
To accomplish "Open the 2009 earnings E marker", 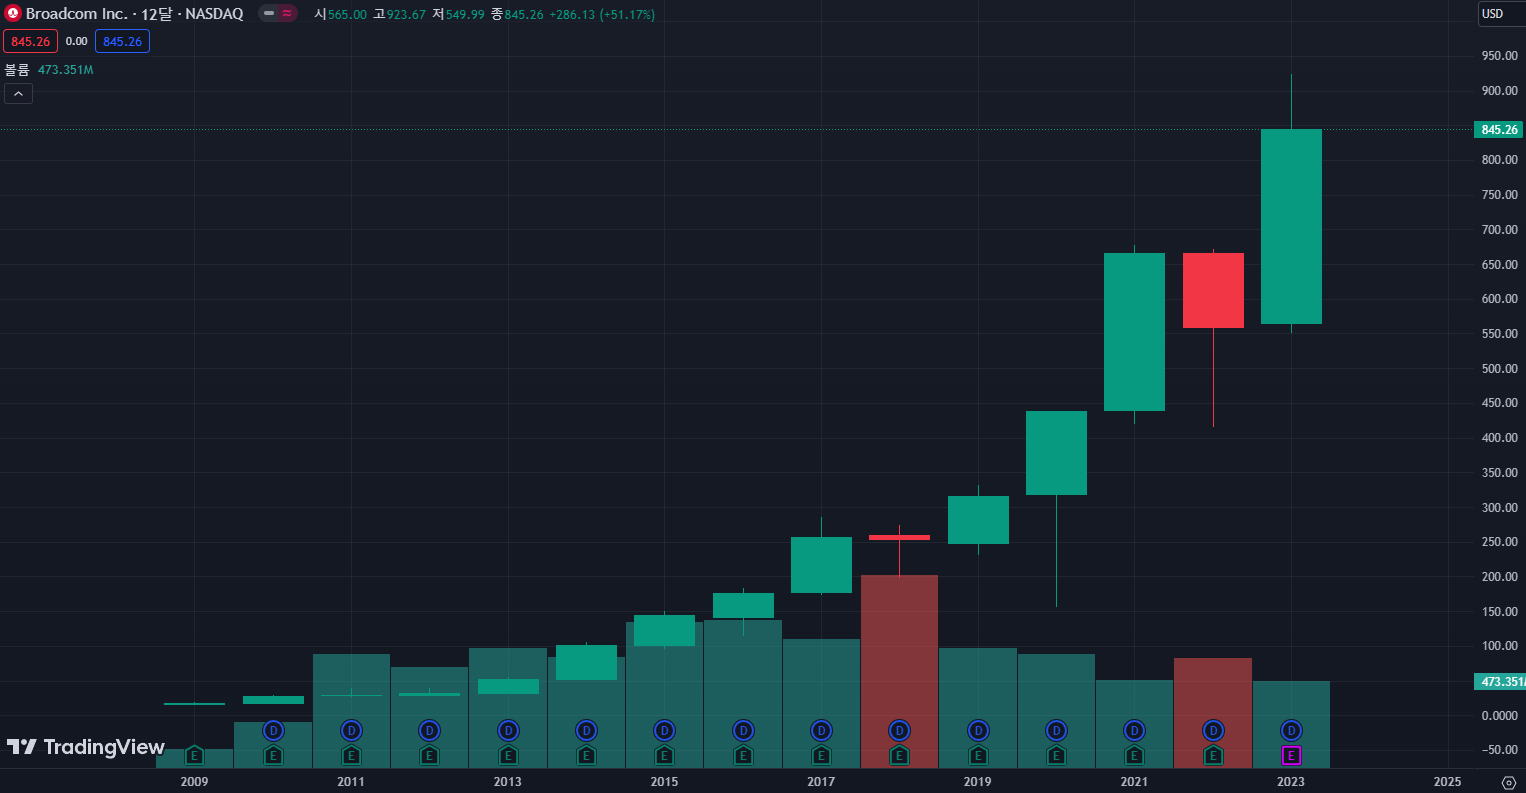I will tap(194, 755).
